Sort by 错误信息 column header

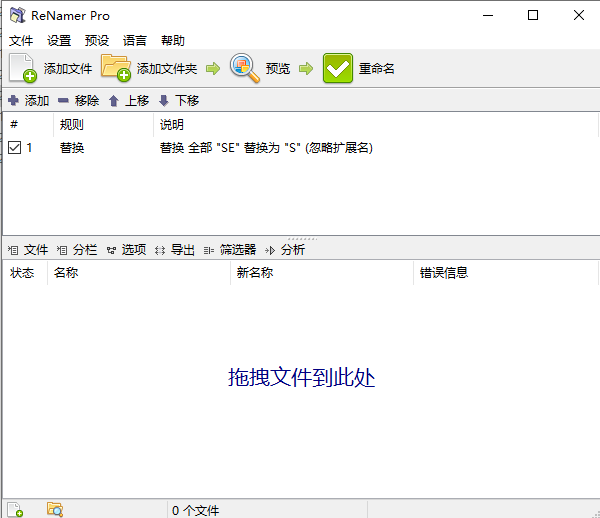coord(506,273)
